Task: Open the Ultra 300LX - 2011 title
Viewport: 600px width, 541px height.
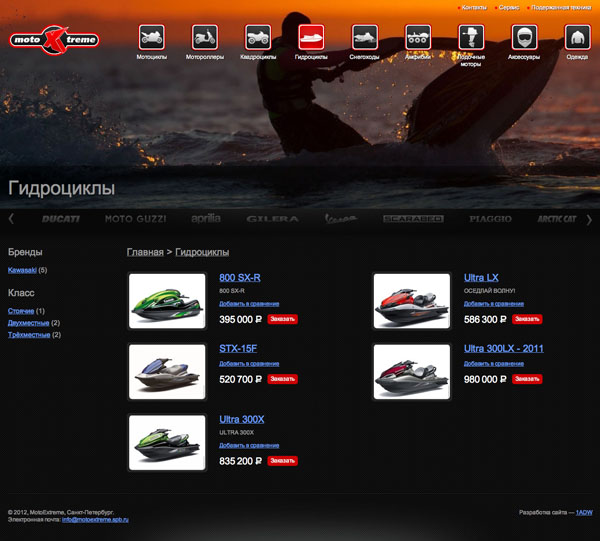Action: [x=504, y=349]
